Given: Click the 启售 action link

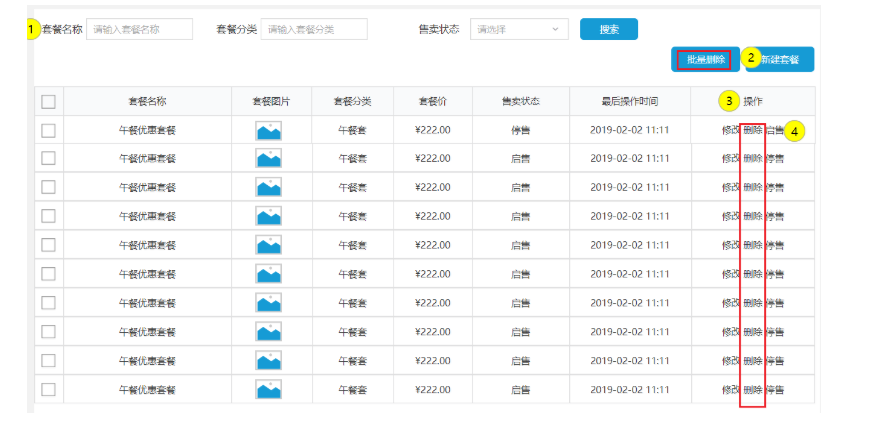Looking at the screenshot, I should [775, 130].
